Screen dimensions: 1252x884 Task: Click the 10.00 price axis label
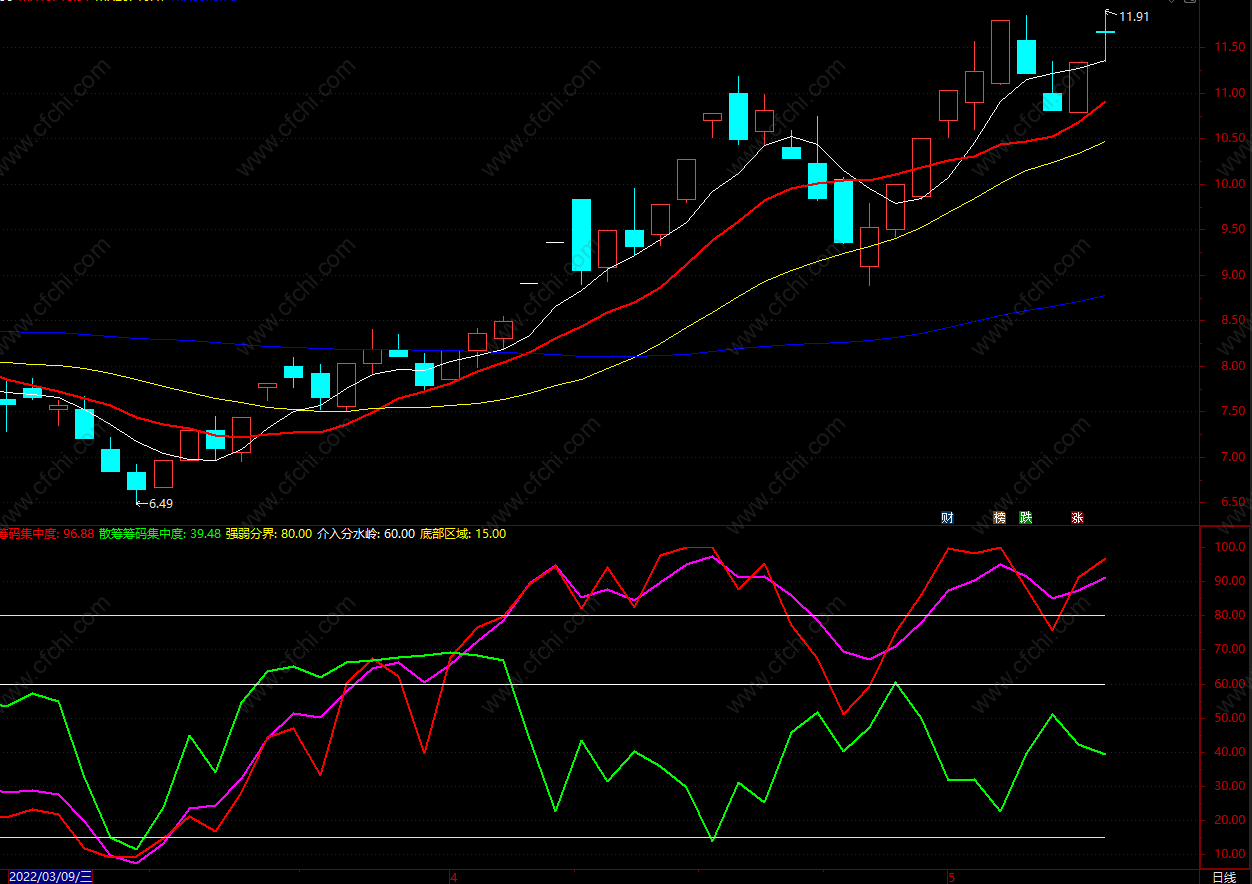click(1229, 184)
